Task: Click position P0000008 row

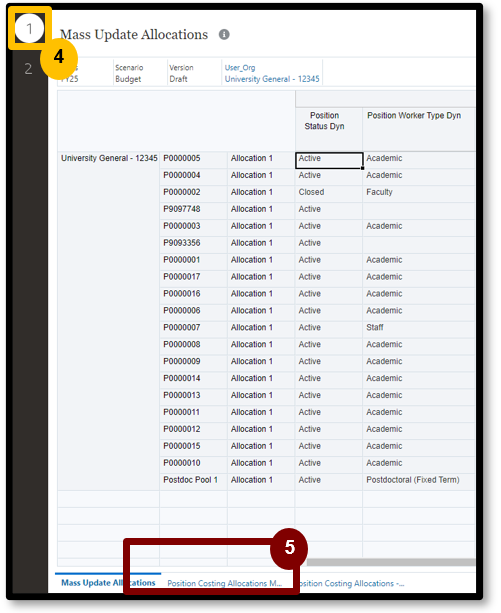Action: coord(193,344)
